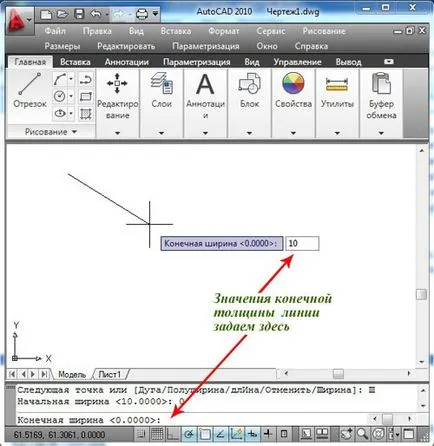Toggle Object snap in status bar
Screen dimensions: 434x446
pos(205,434)
